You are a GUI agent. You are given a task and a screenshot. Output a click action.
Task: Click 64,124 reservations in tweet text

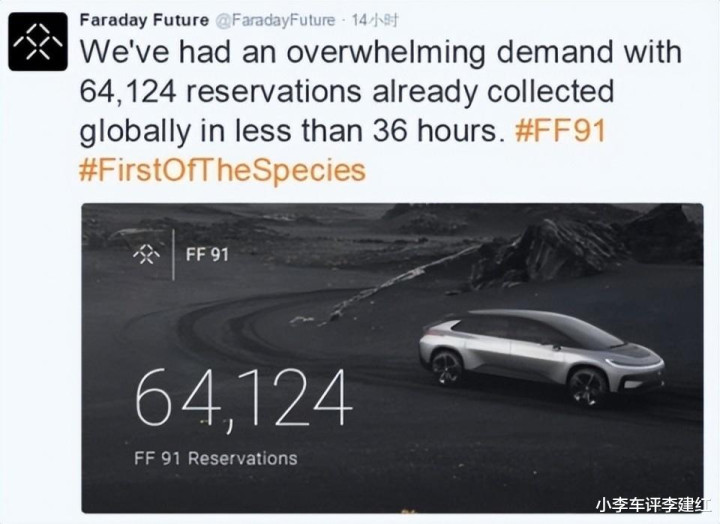(x=221, y=91)
